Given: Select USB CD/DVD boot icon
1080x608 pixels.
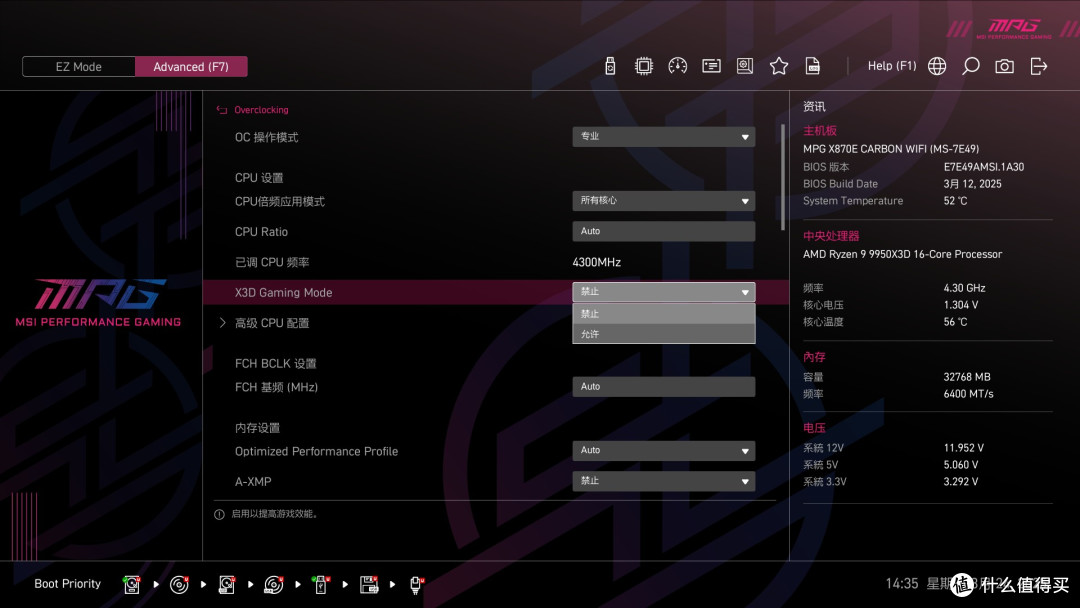Looking at the screenshot, I should [x=273, y=584].
